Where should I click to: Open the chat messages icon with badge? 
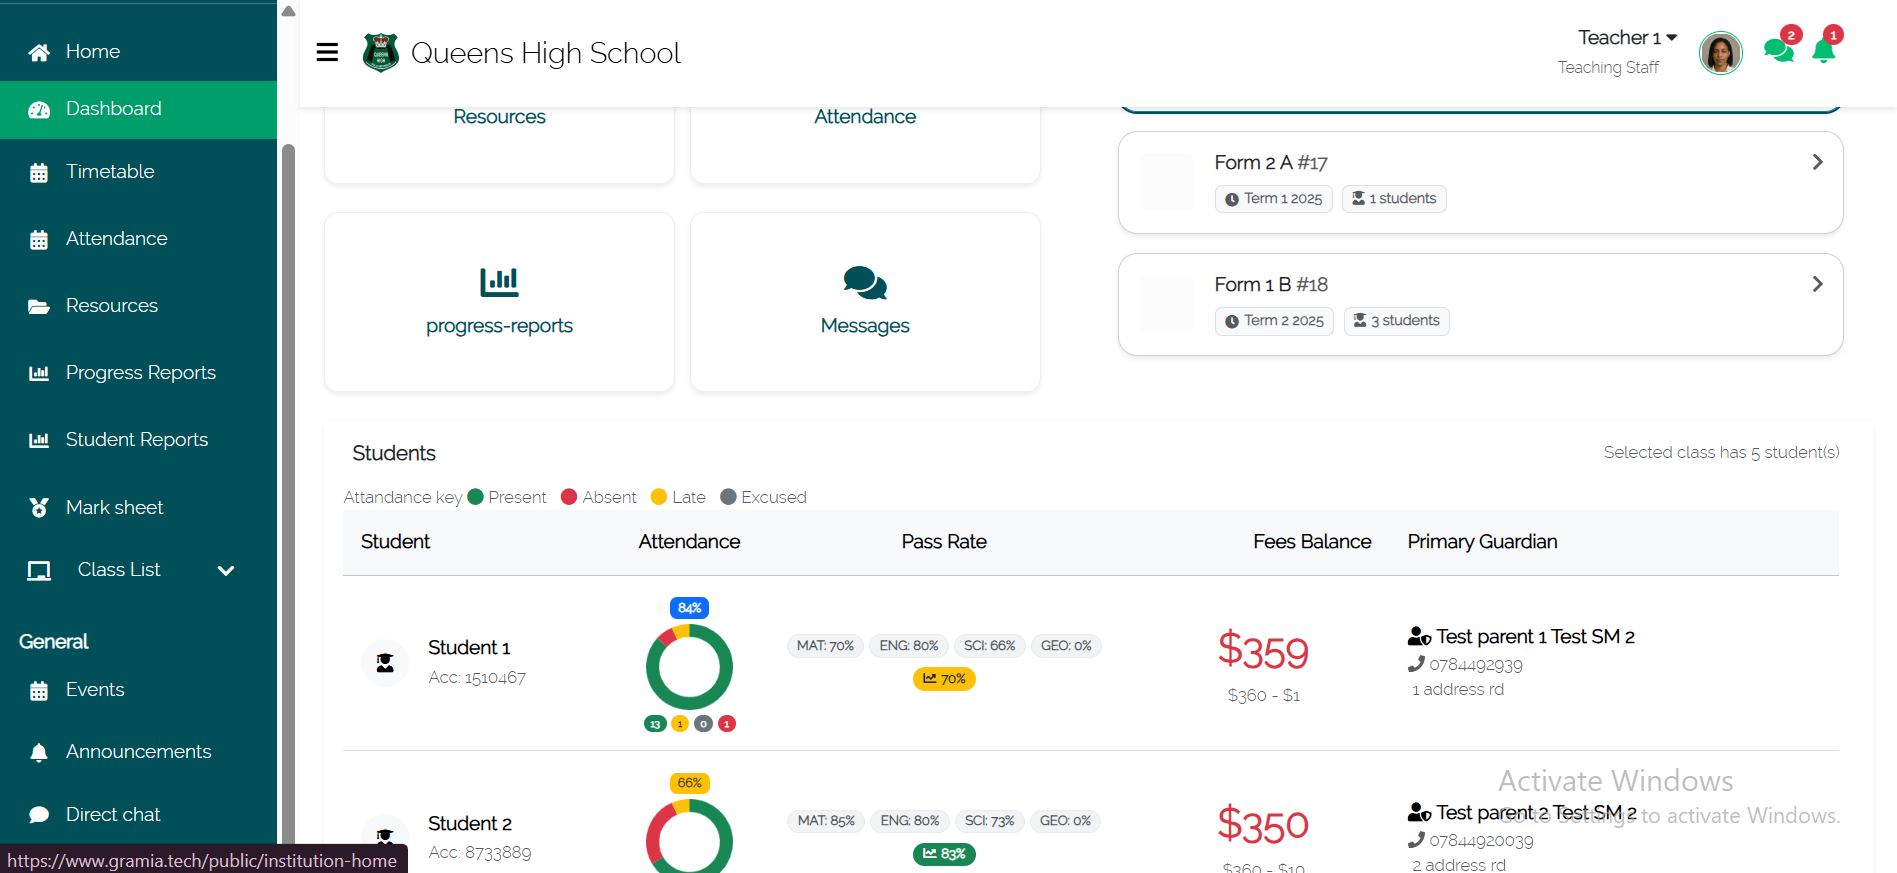(1778, 50)
